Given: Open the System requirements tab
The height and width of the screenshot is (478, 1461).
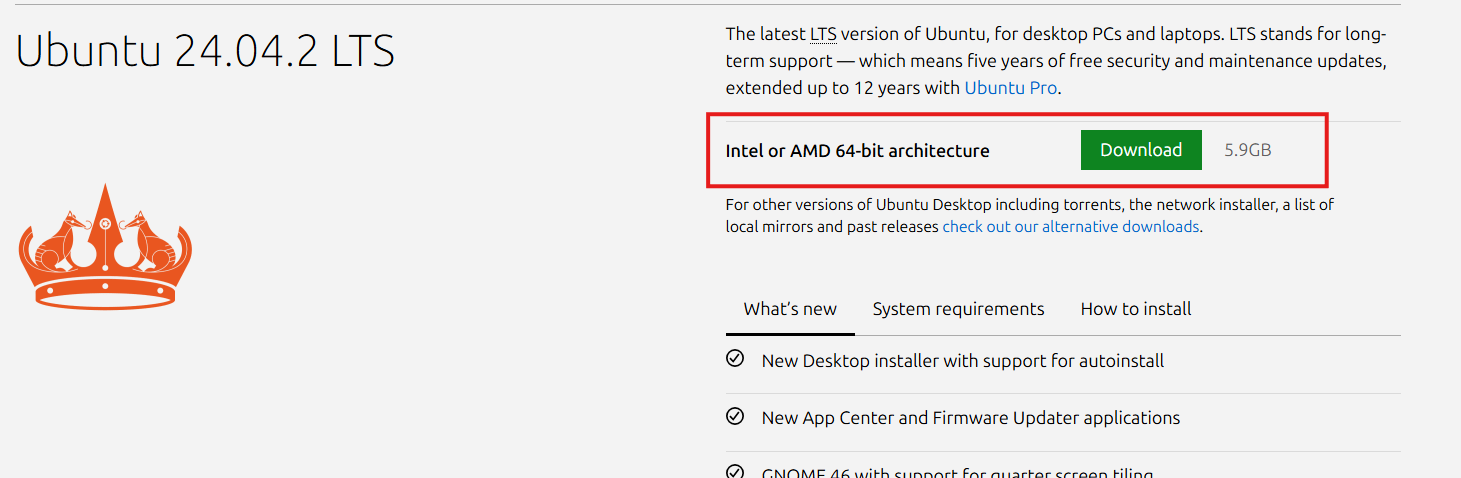Looking at the screenshot, I should pyautogui.click(x=958, y=309).
